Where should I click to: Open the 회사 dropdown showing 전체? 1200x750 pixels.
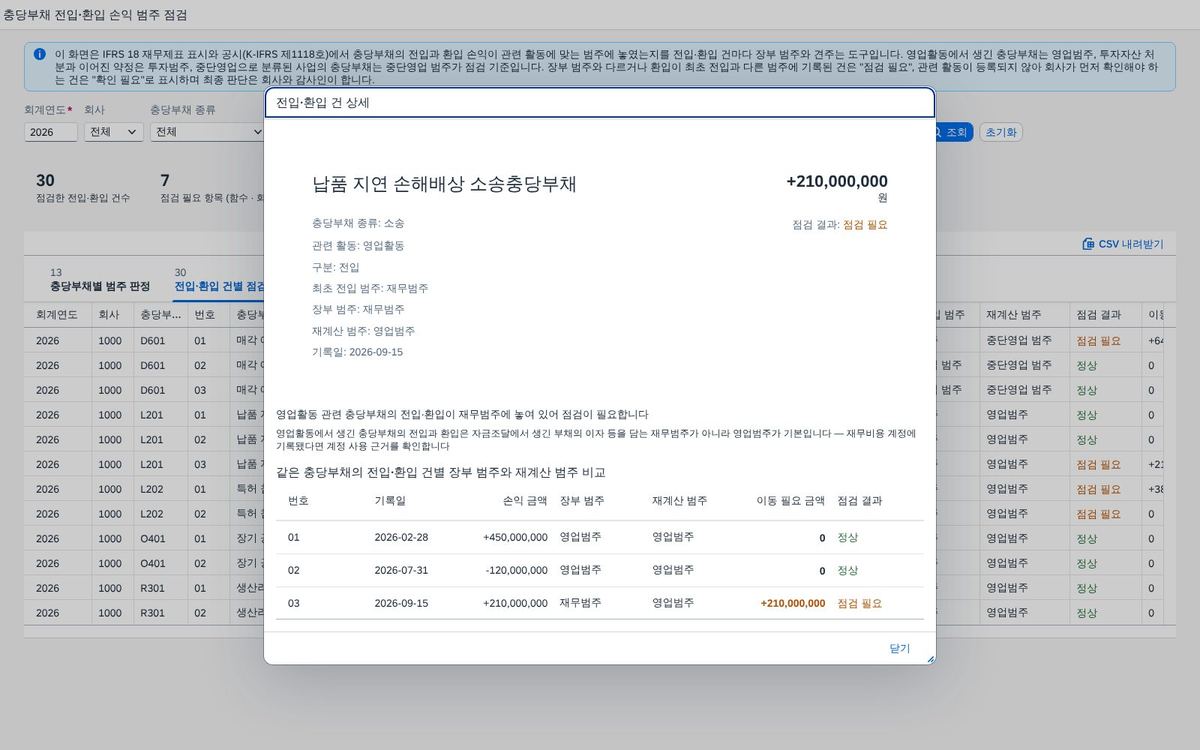114,132
